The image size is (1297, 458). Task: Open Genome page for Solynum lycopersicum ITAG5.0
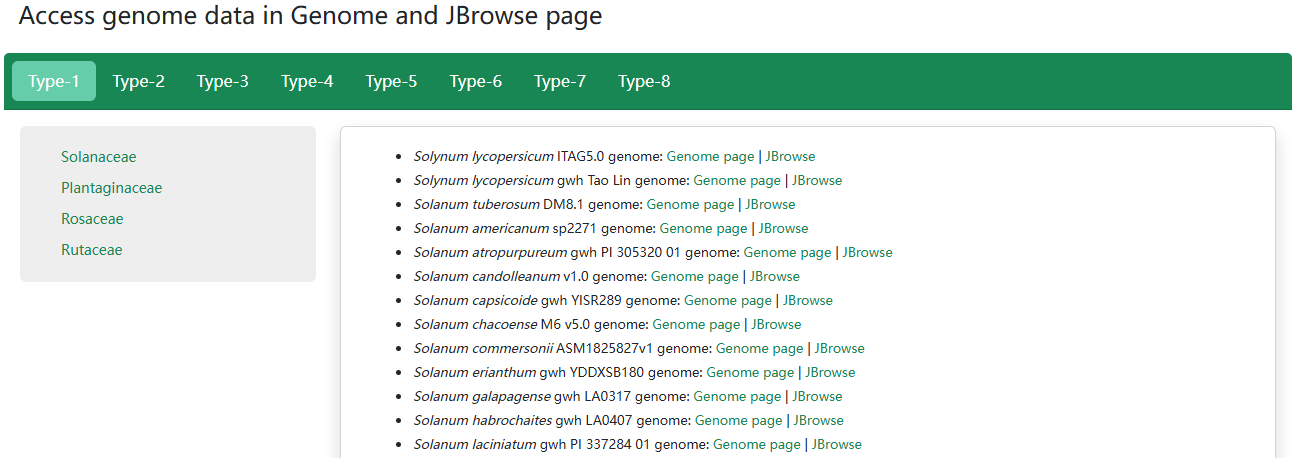point(710,156)
